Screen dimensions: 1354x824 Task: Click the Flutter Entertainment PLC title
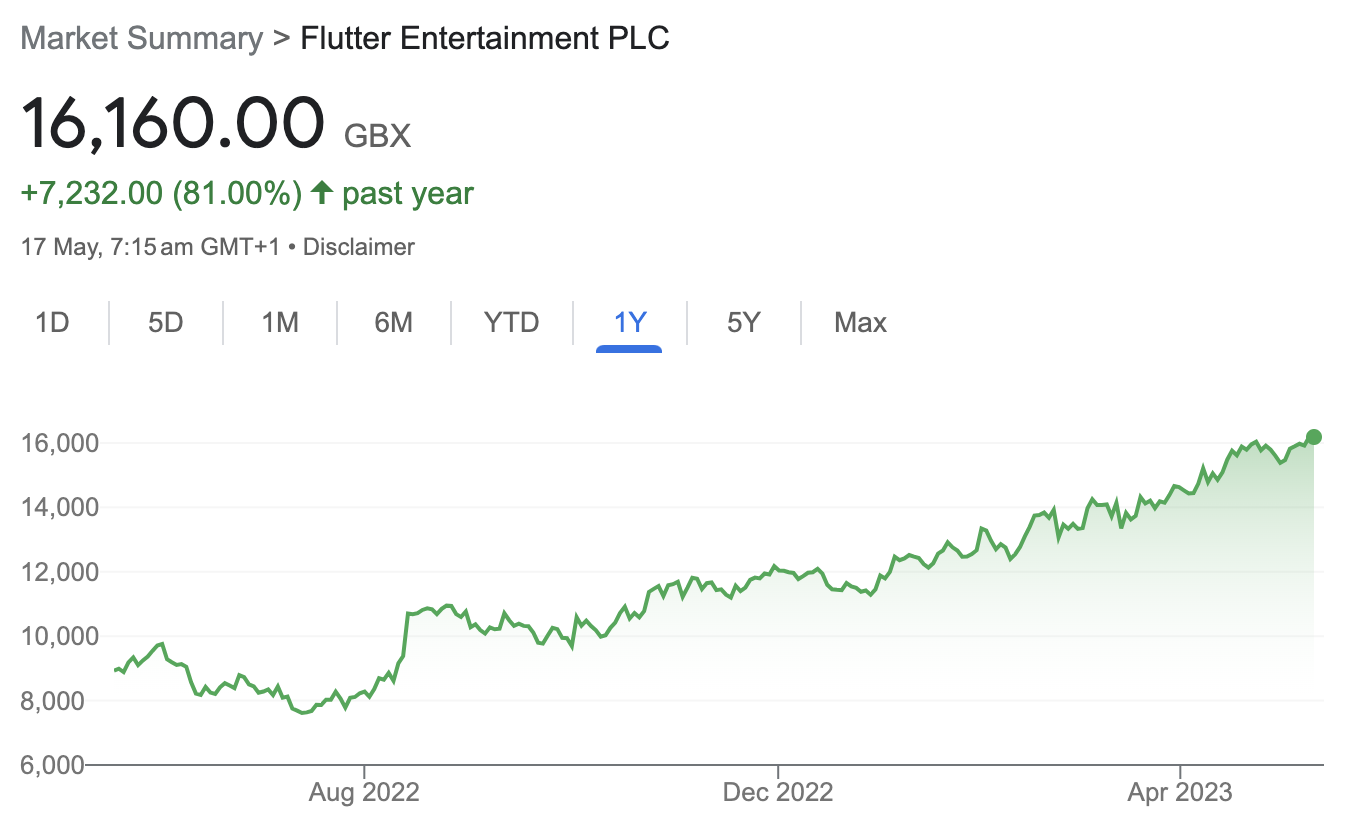click(485, 39)
